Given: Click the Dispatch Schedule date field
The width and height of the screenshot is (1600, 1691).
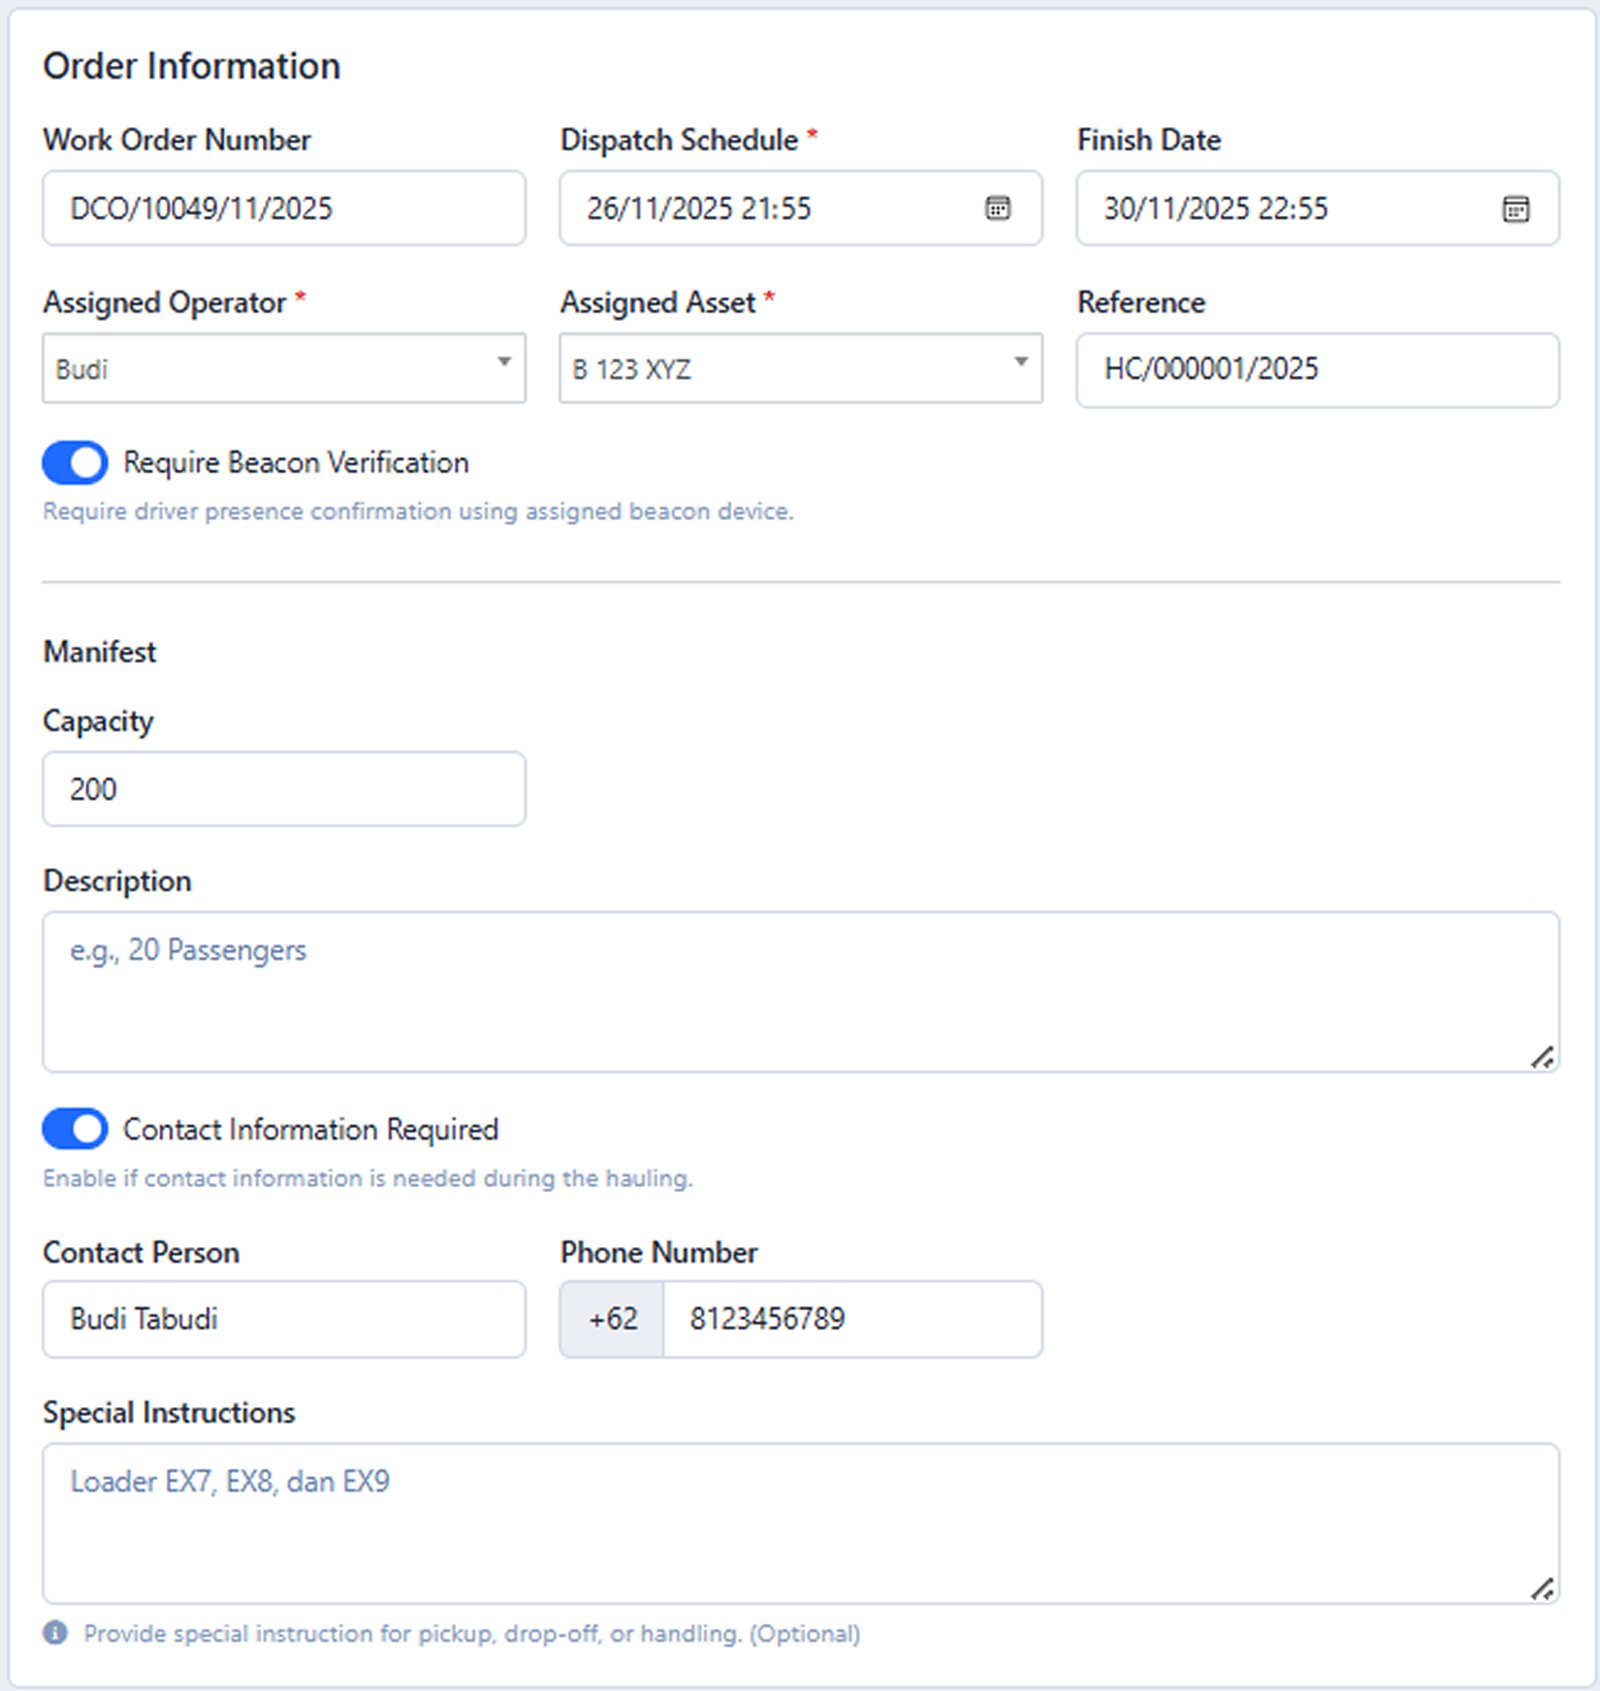Looking at the screenshot, I should (x=770, y=208).
